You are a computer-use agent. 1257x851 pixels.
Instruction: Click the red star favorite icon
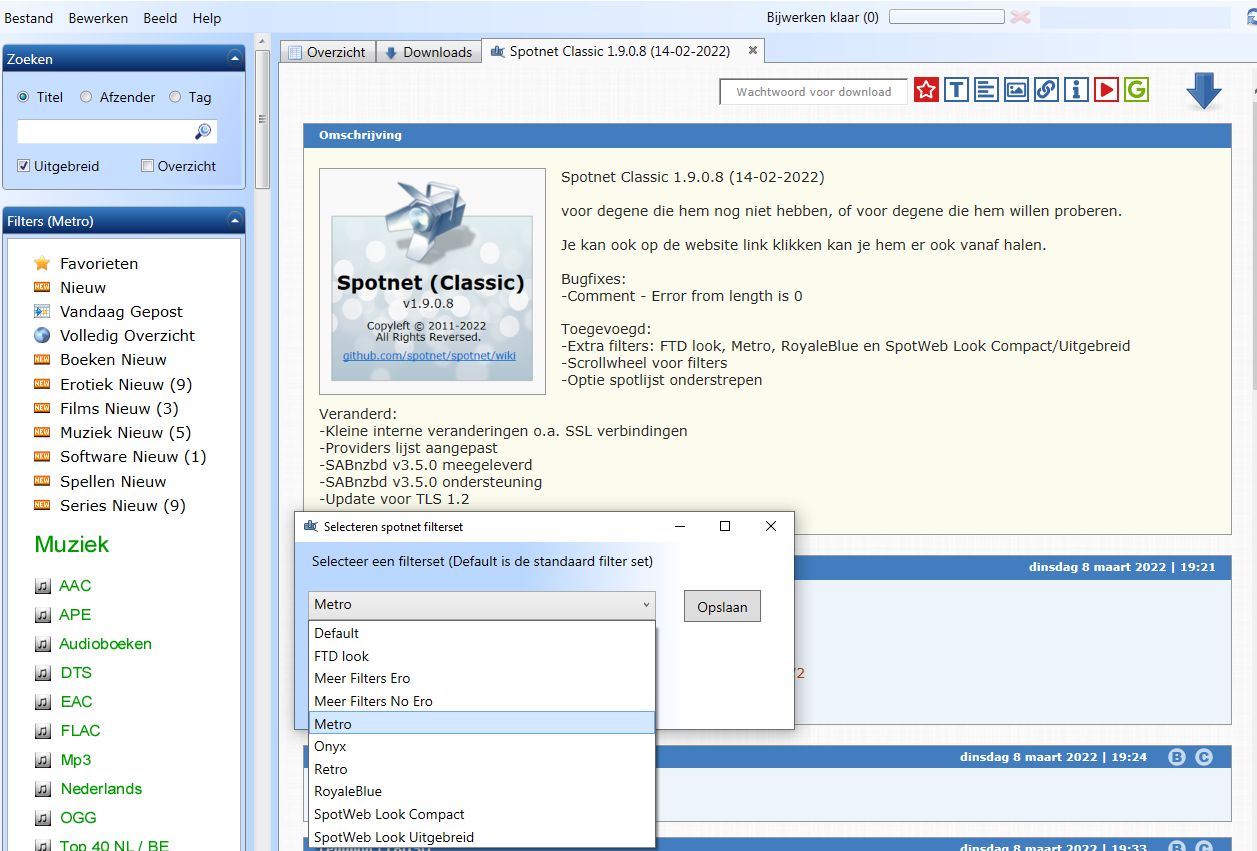pos(926,90)
